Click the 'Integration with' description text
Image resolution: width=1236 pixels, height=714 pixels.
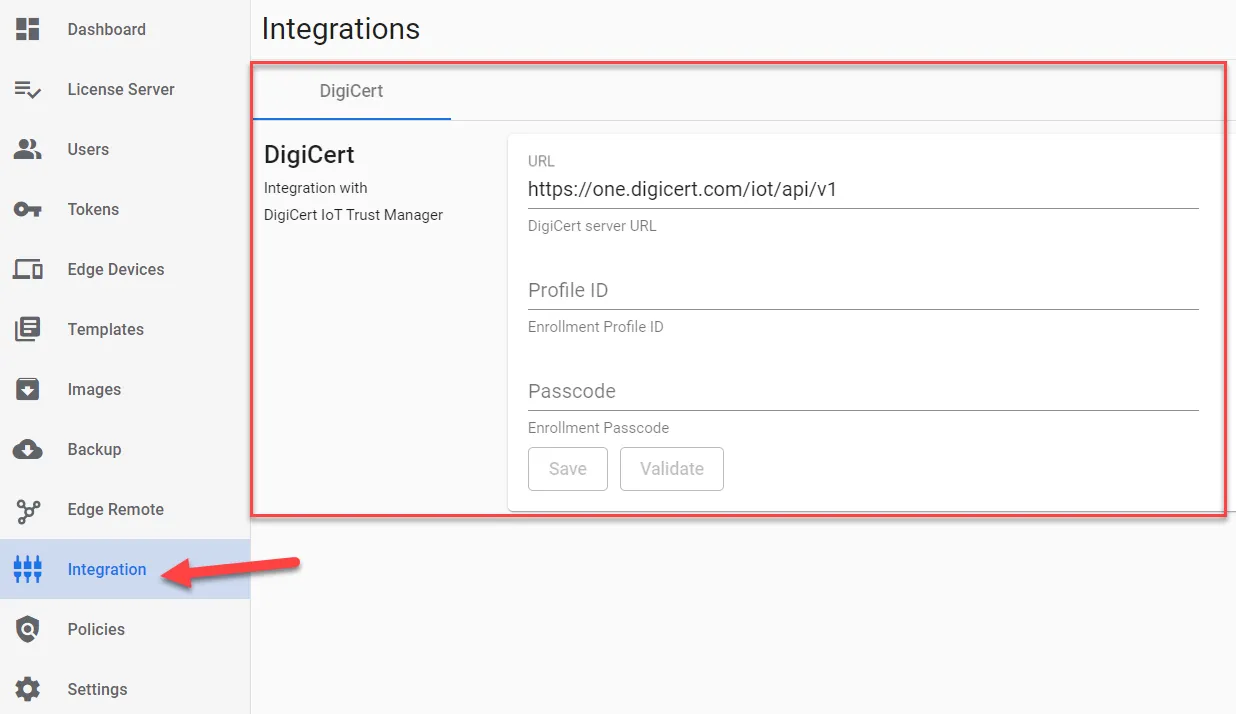[x=316, y=188]
